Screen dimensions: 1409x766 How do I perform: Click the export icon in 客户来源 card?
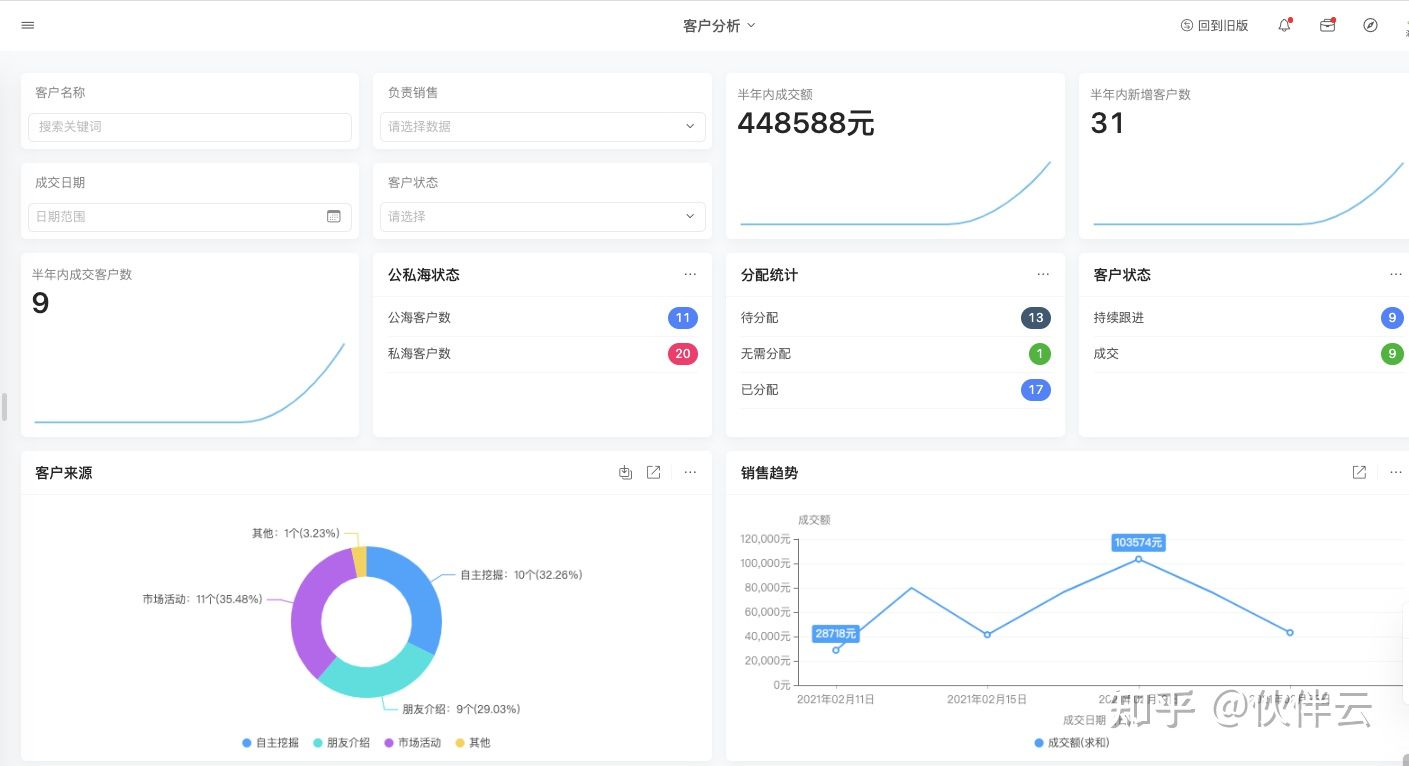tap(625, 472)
